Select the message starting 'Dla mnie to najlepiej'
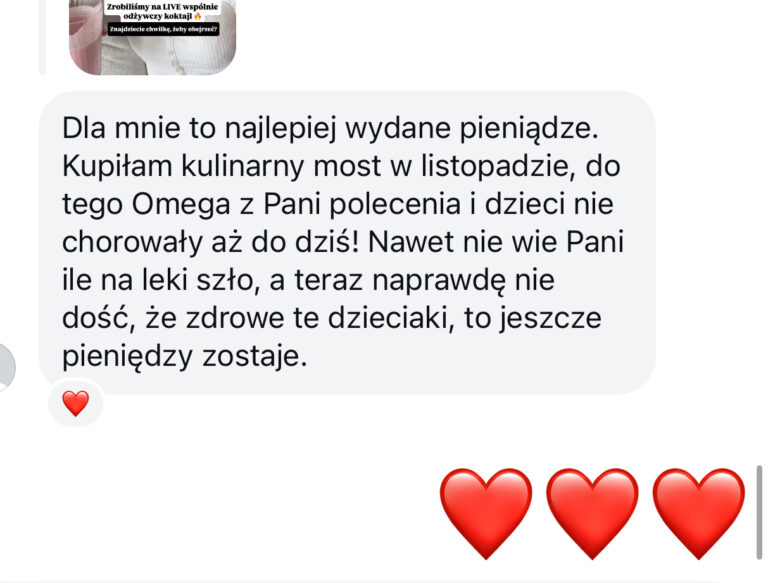Image resolution: width=768 pixels, height=583 pixels. 347,242
